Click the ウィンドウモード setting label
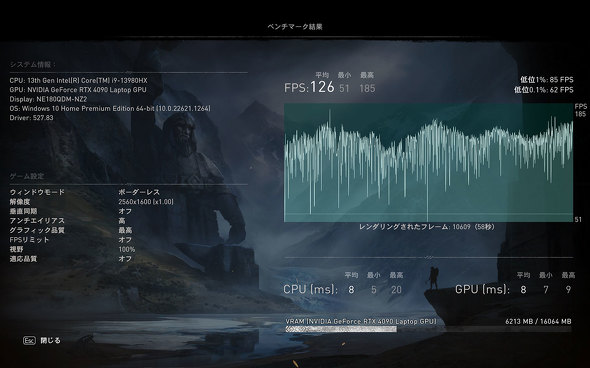The width and height of the screenshot is (590, 368). coord(37,192)
